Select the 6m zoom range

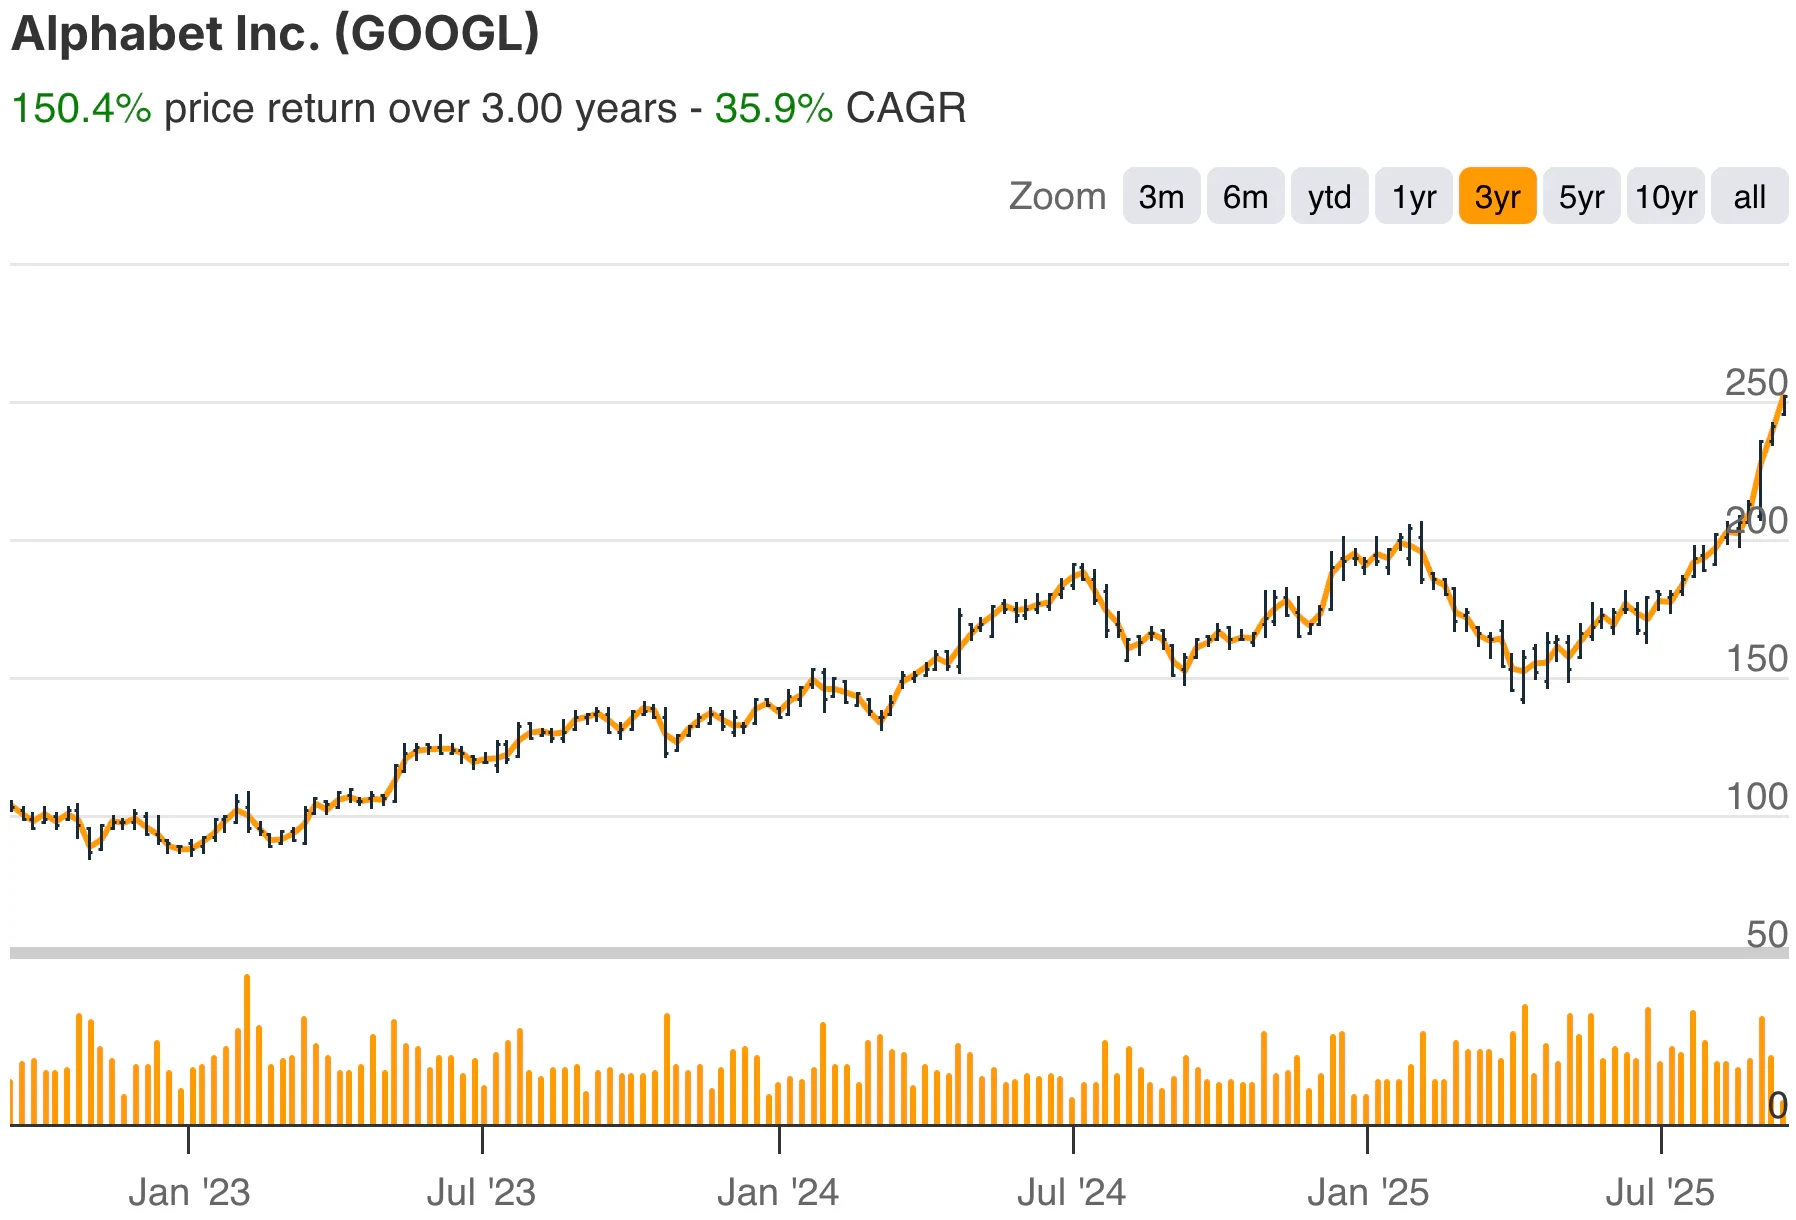1245,197
